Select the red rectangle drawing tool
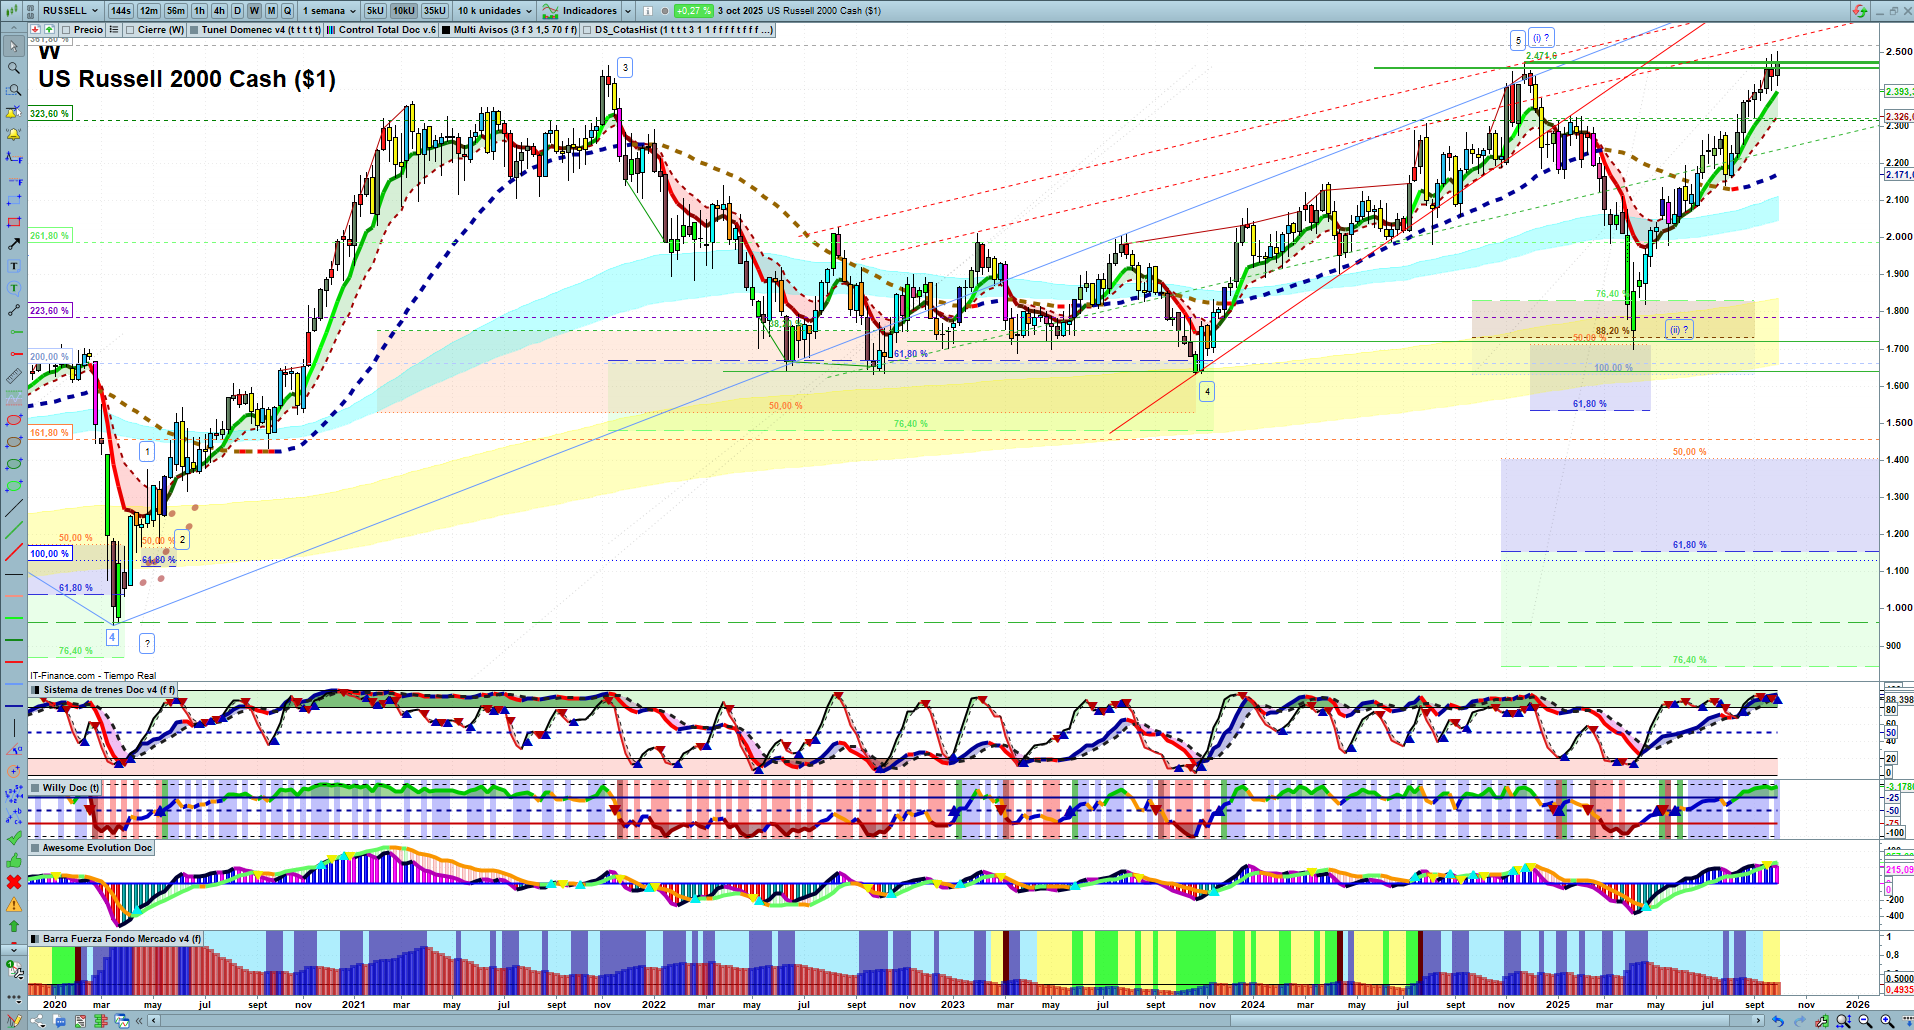Image resolution: width=1914 pixels, height=1030 pixels. coord(13,222)
